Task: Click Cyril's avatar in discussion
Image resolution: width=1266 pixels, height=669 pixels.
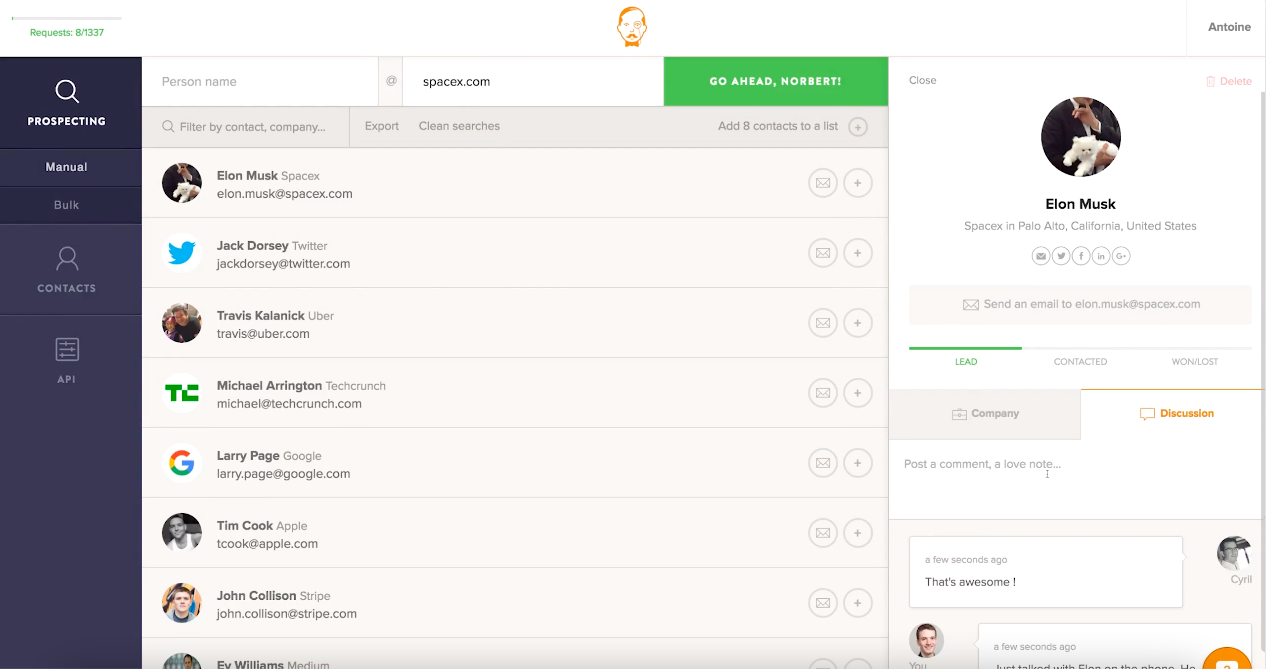Action: coord(1234,553)
